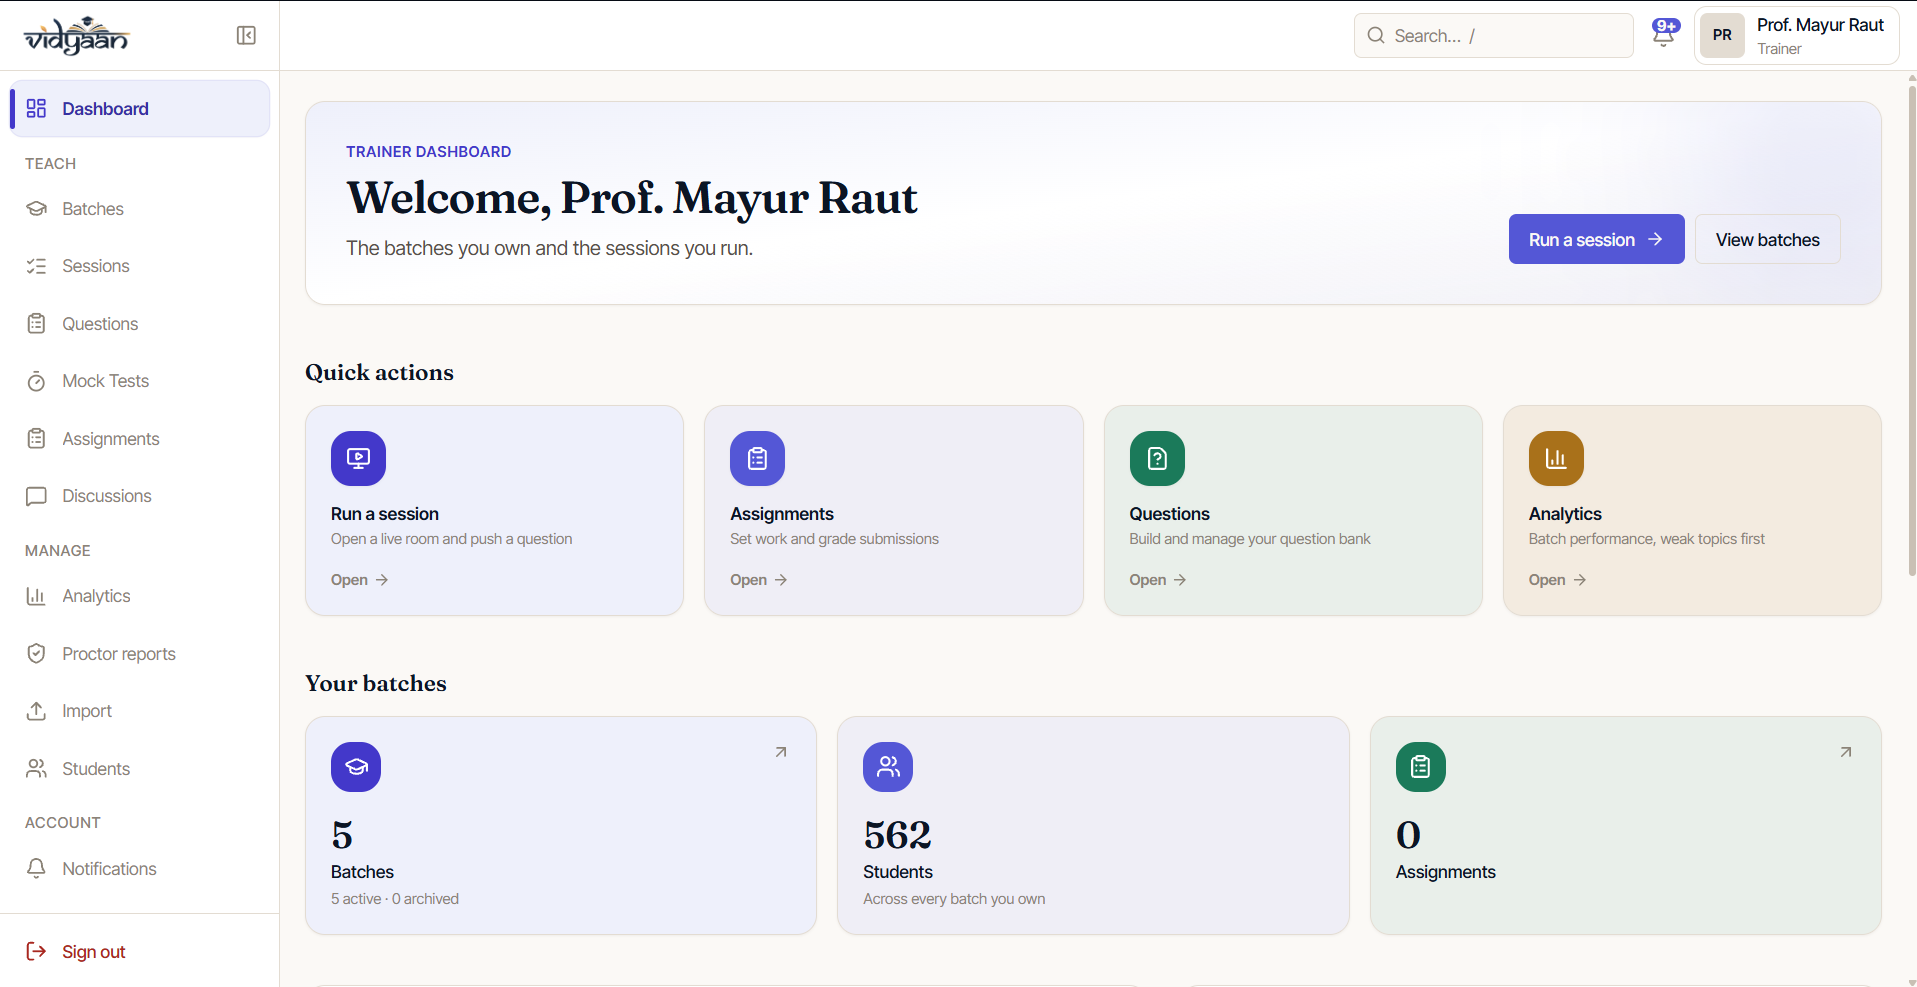The height and width of the screenshot is (987, 1917).
Task: Click the brown Analytics bar chart icon
Action: 1556,458
